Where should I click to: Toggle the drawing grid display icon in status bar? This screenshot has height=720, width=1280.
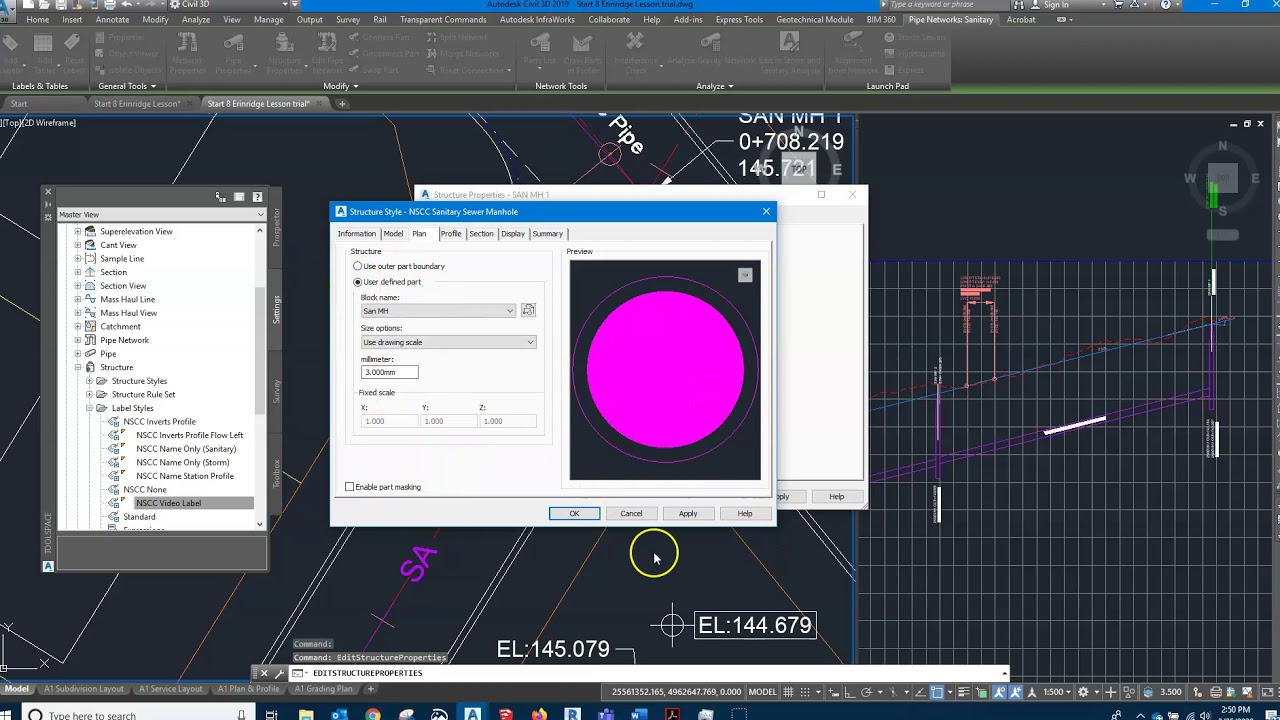[x=790, y=692]
